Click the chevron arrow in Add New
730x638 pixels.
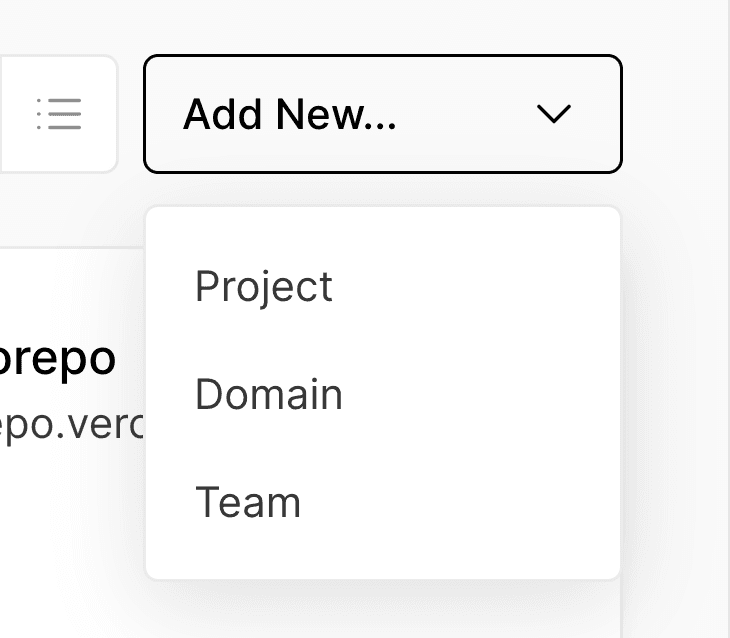(553, 114)
